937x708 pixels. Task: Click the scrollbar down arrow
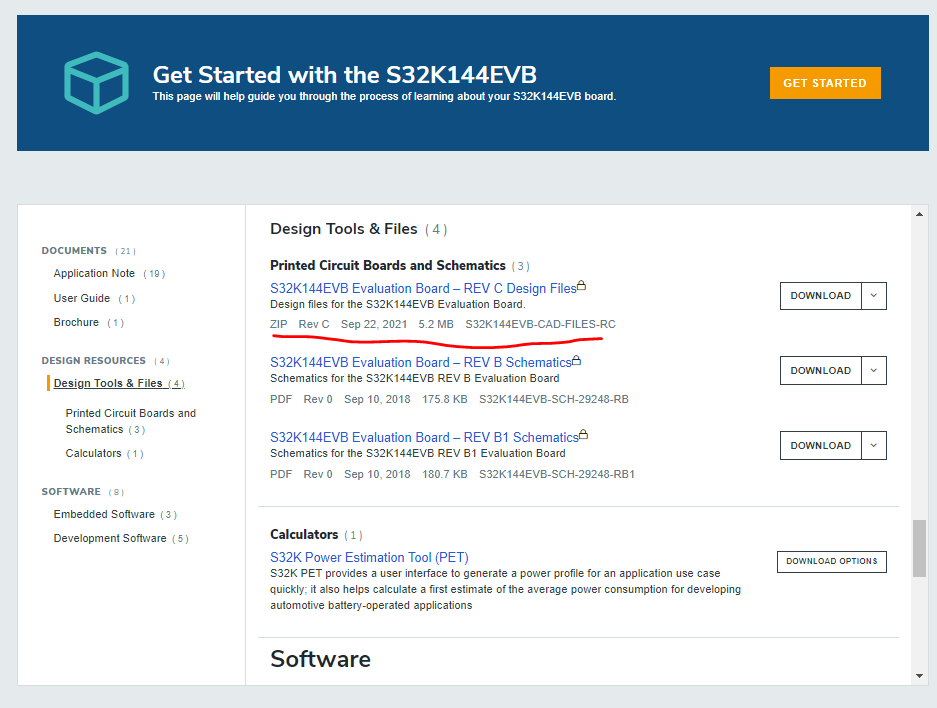(x=920, y=676)
